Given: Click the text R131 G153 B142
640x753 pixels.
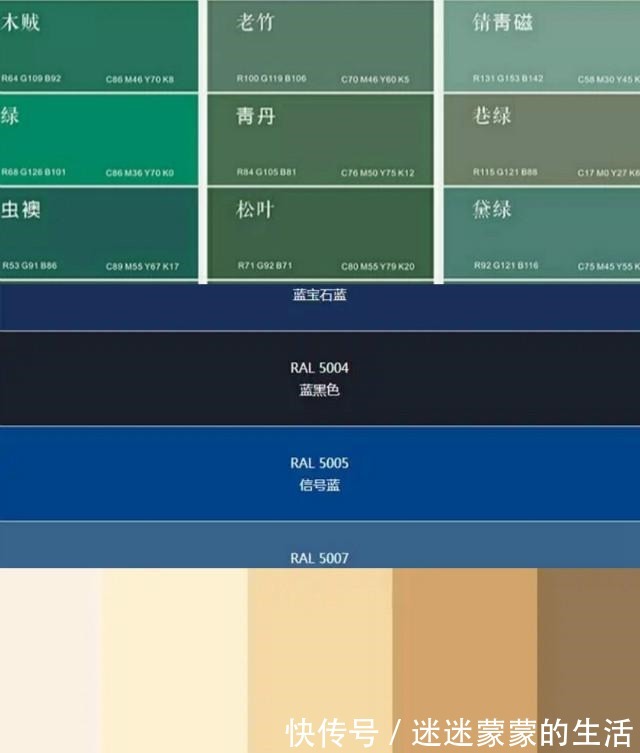Looking at the screenshot, I should pyautogui.click(x=508, y=78).
